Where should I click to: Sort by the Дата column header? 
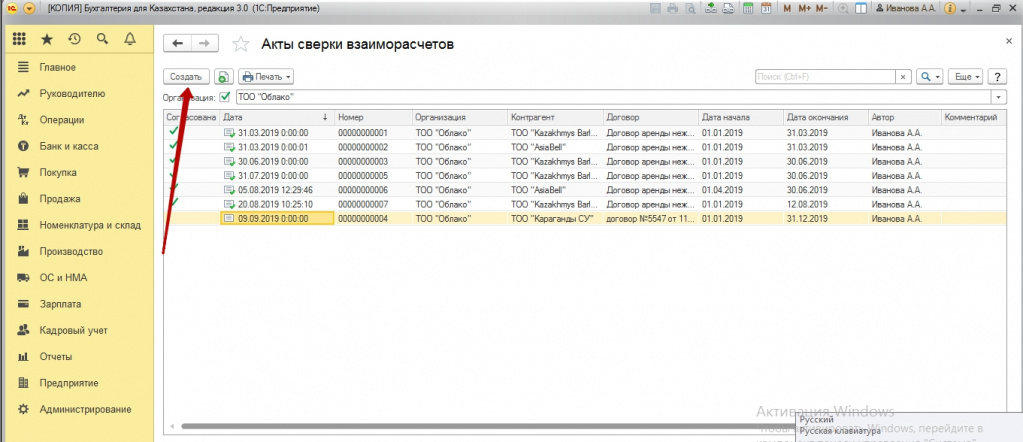click(x=277, y=118)
